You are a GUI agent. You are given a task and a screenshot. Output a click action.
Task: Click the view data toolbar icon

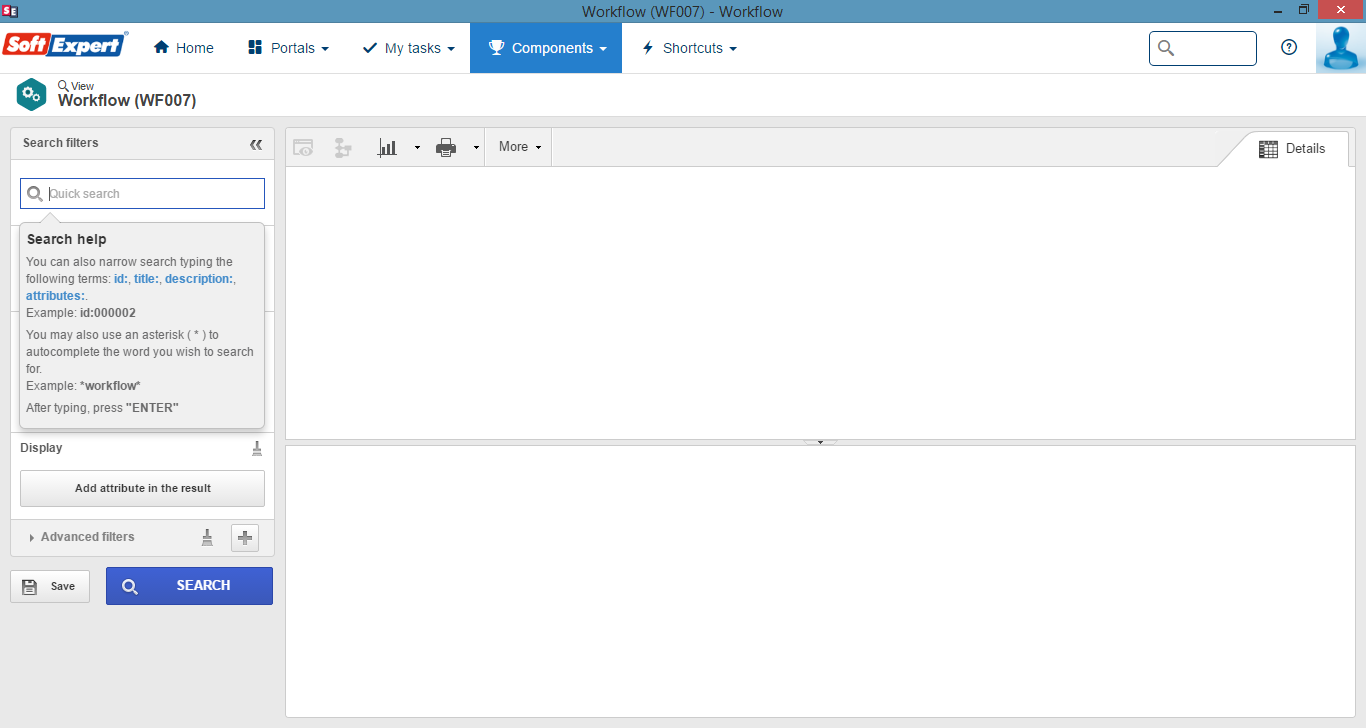[x=303, y=148]
